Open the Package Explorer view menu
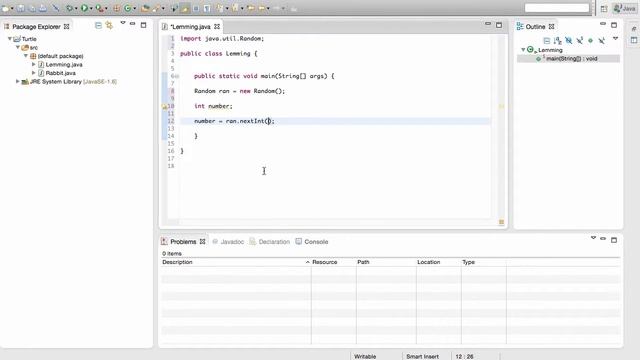The height and width of the screenshot is (360, 640). pos(122,23)
